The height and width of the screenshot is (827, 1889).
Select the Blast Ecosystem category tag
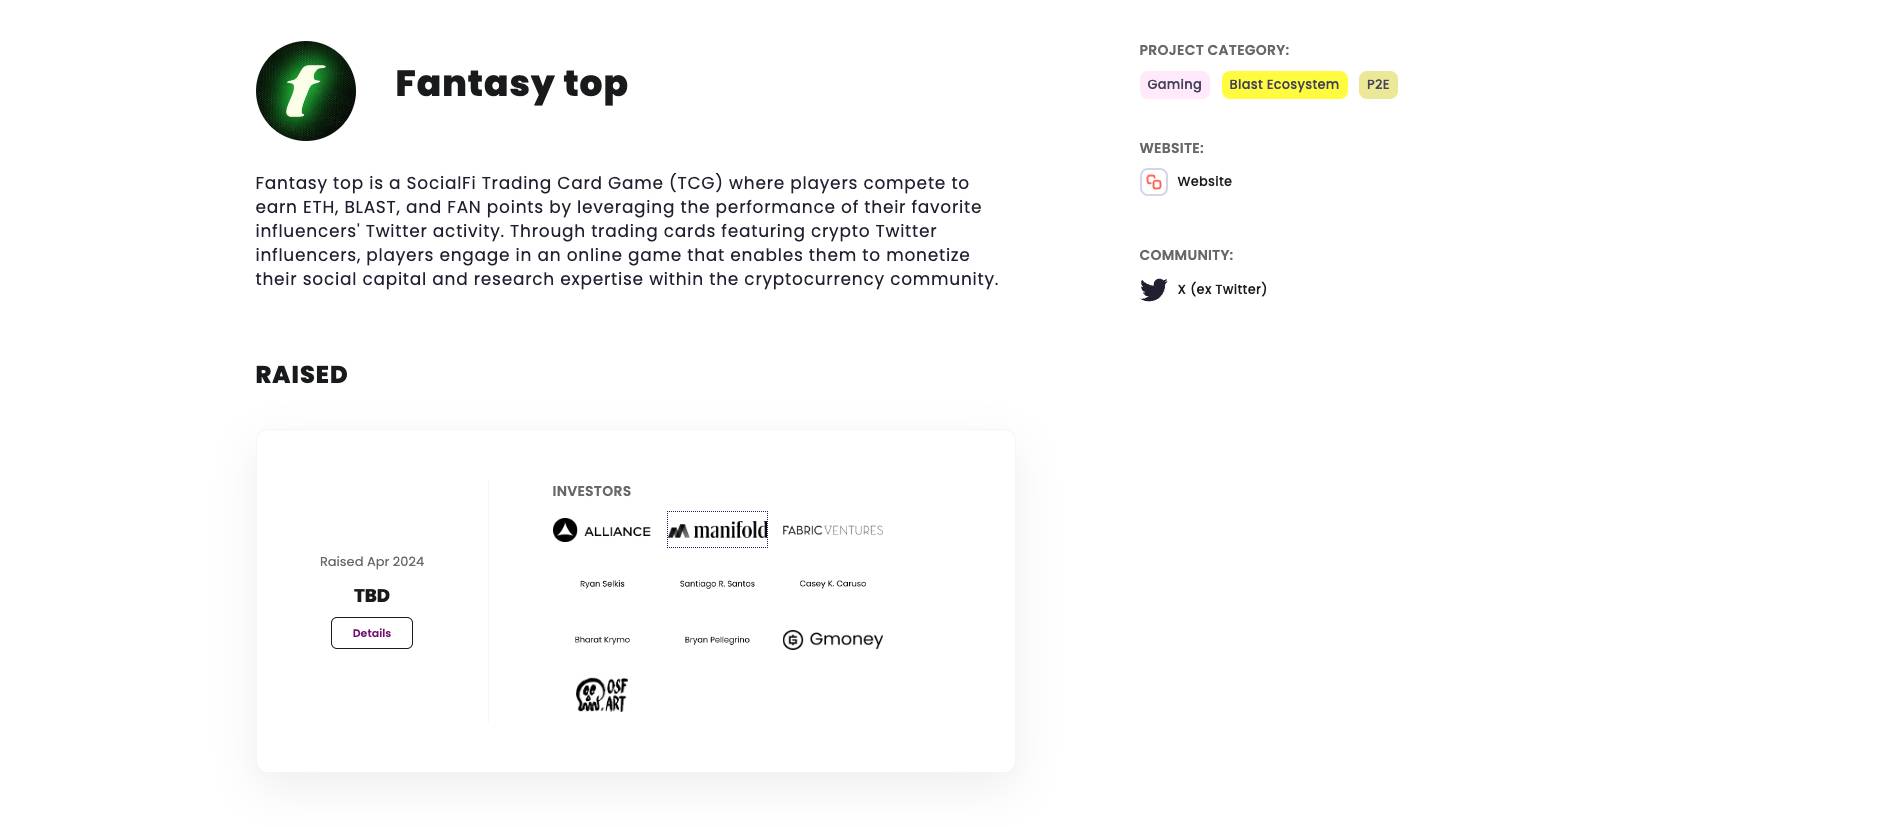1284,85
